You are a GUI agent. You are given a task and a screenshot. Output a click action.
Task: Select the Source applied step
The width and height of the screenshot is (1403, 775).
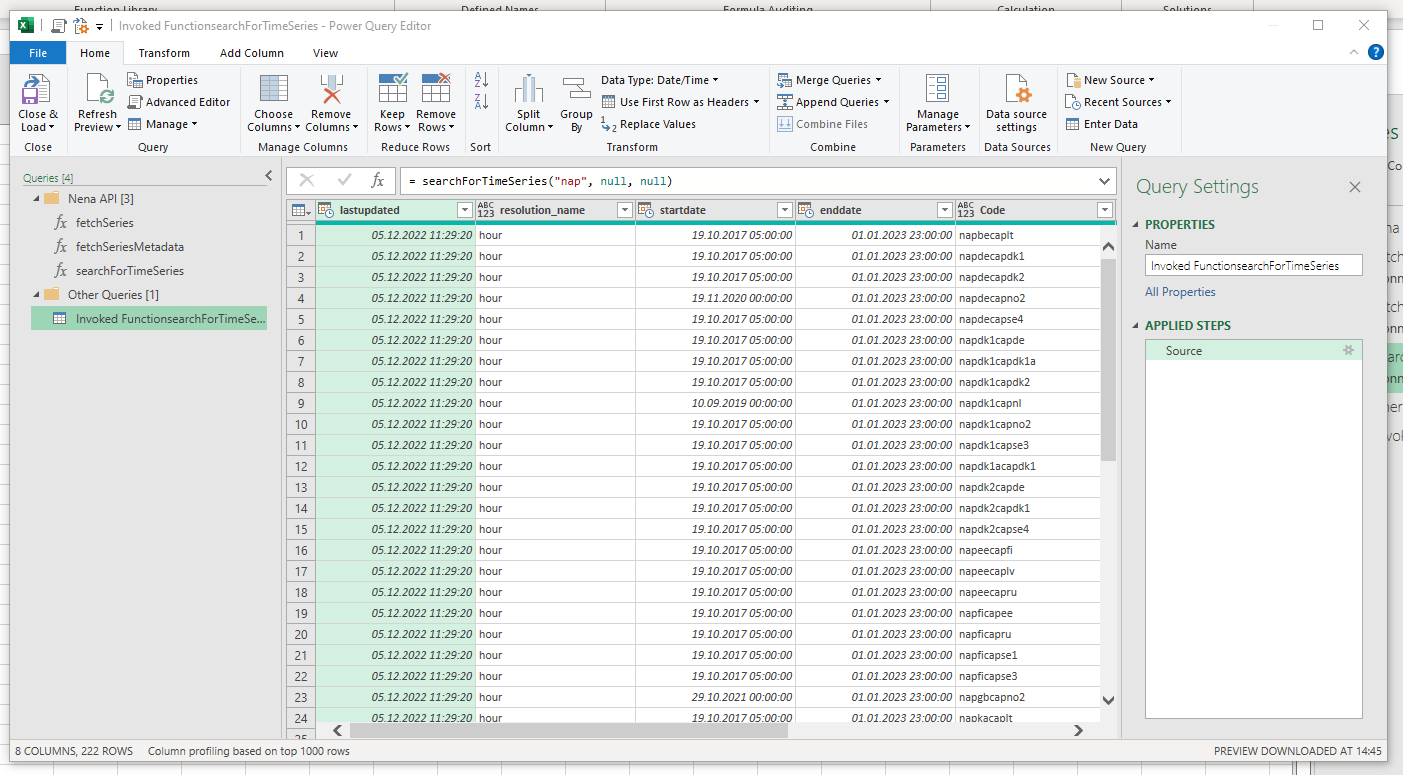pos(1253,351)
